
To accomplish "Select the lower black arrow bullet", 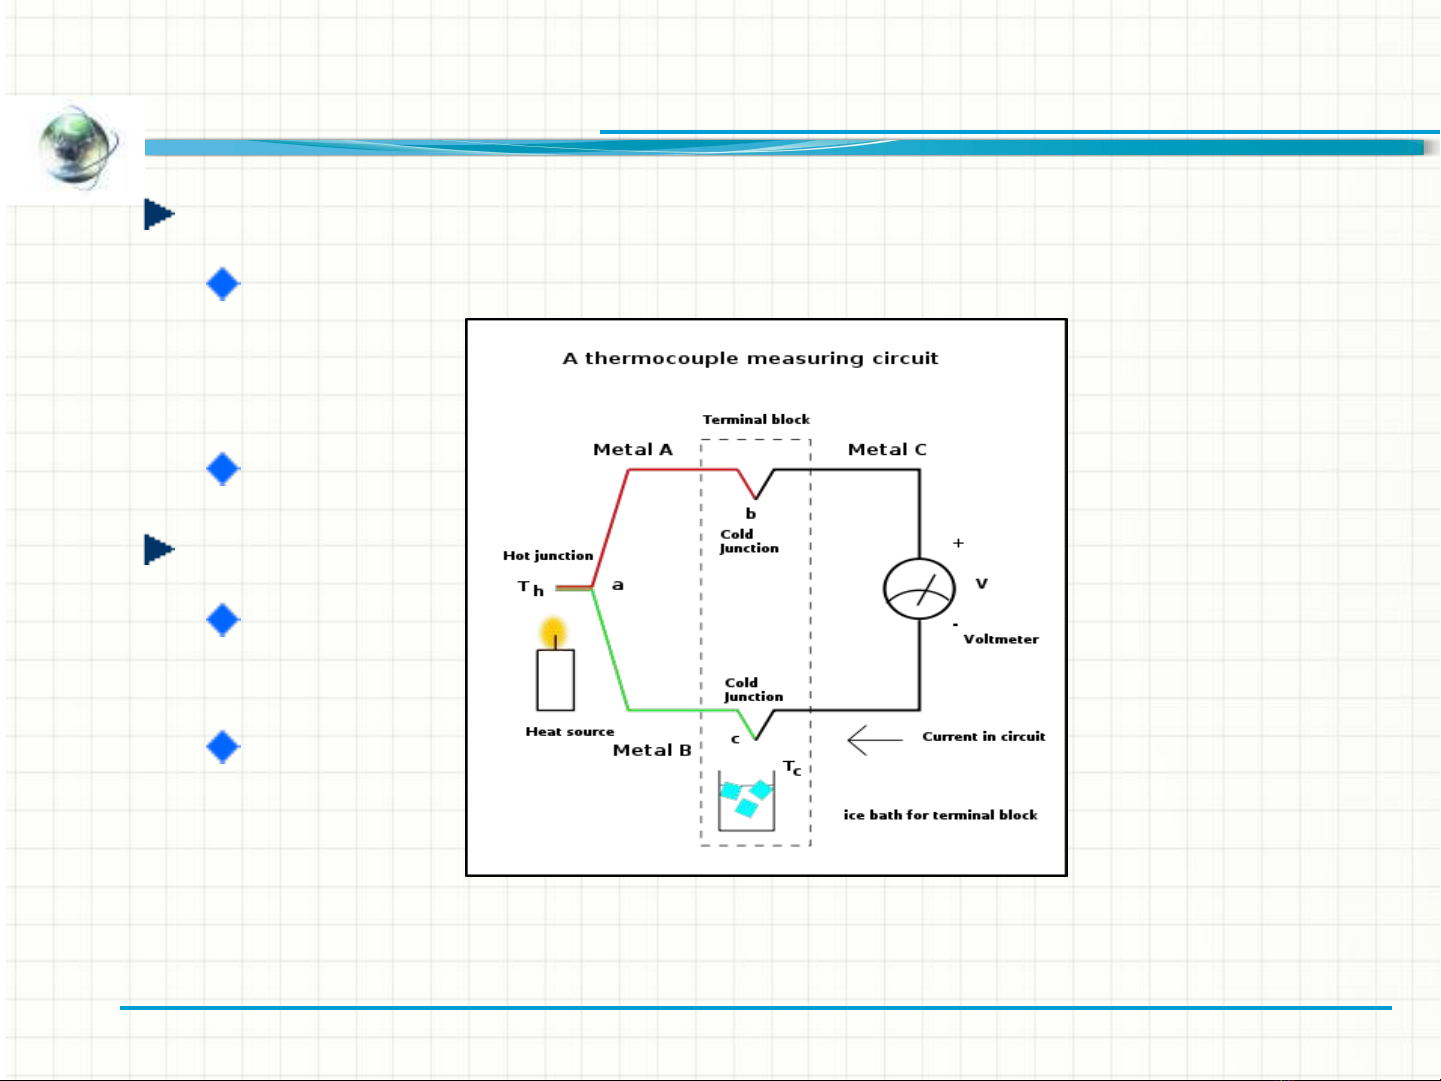I will [159, 549].
